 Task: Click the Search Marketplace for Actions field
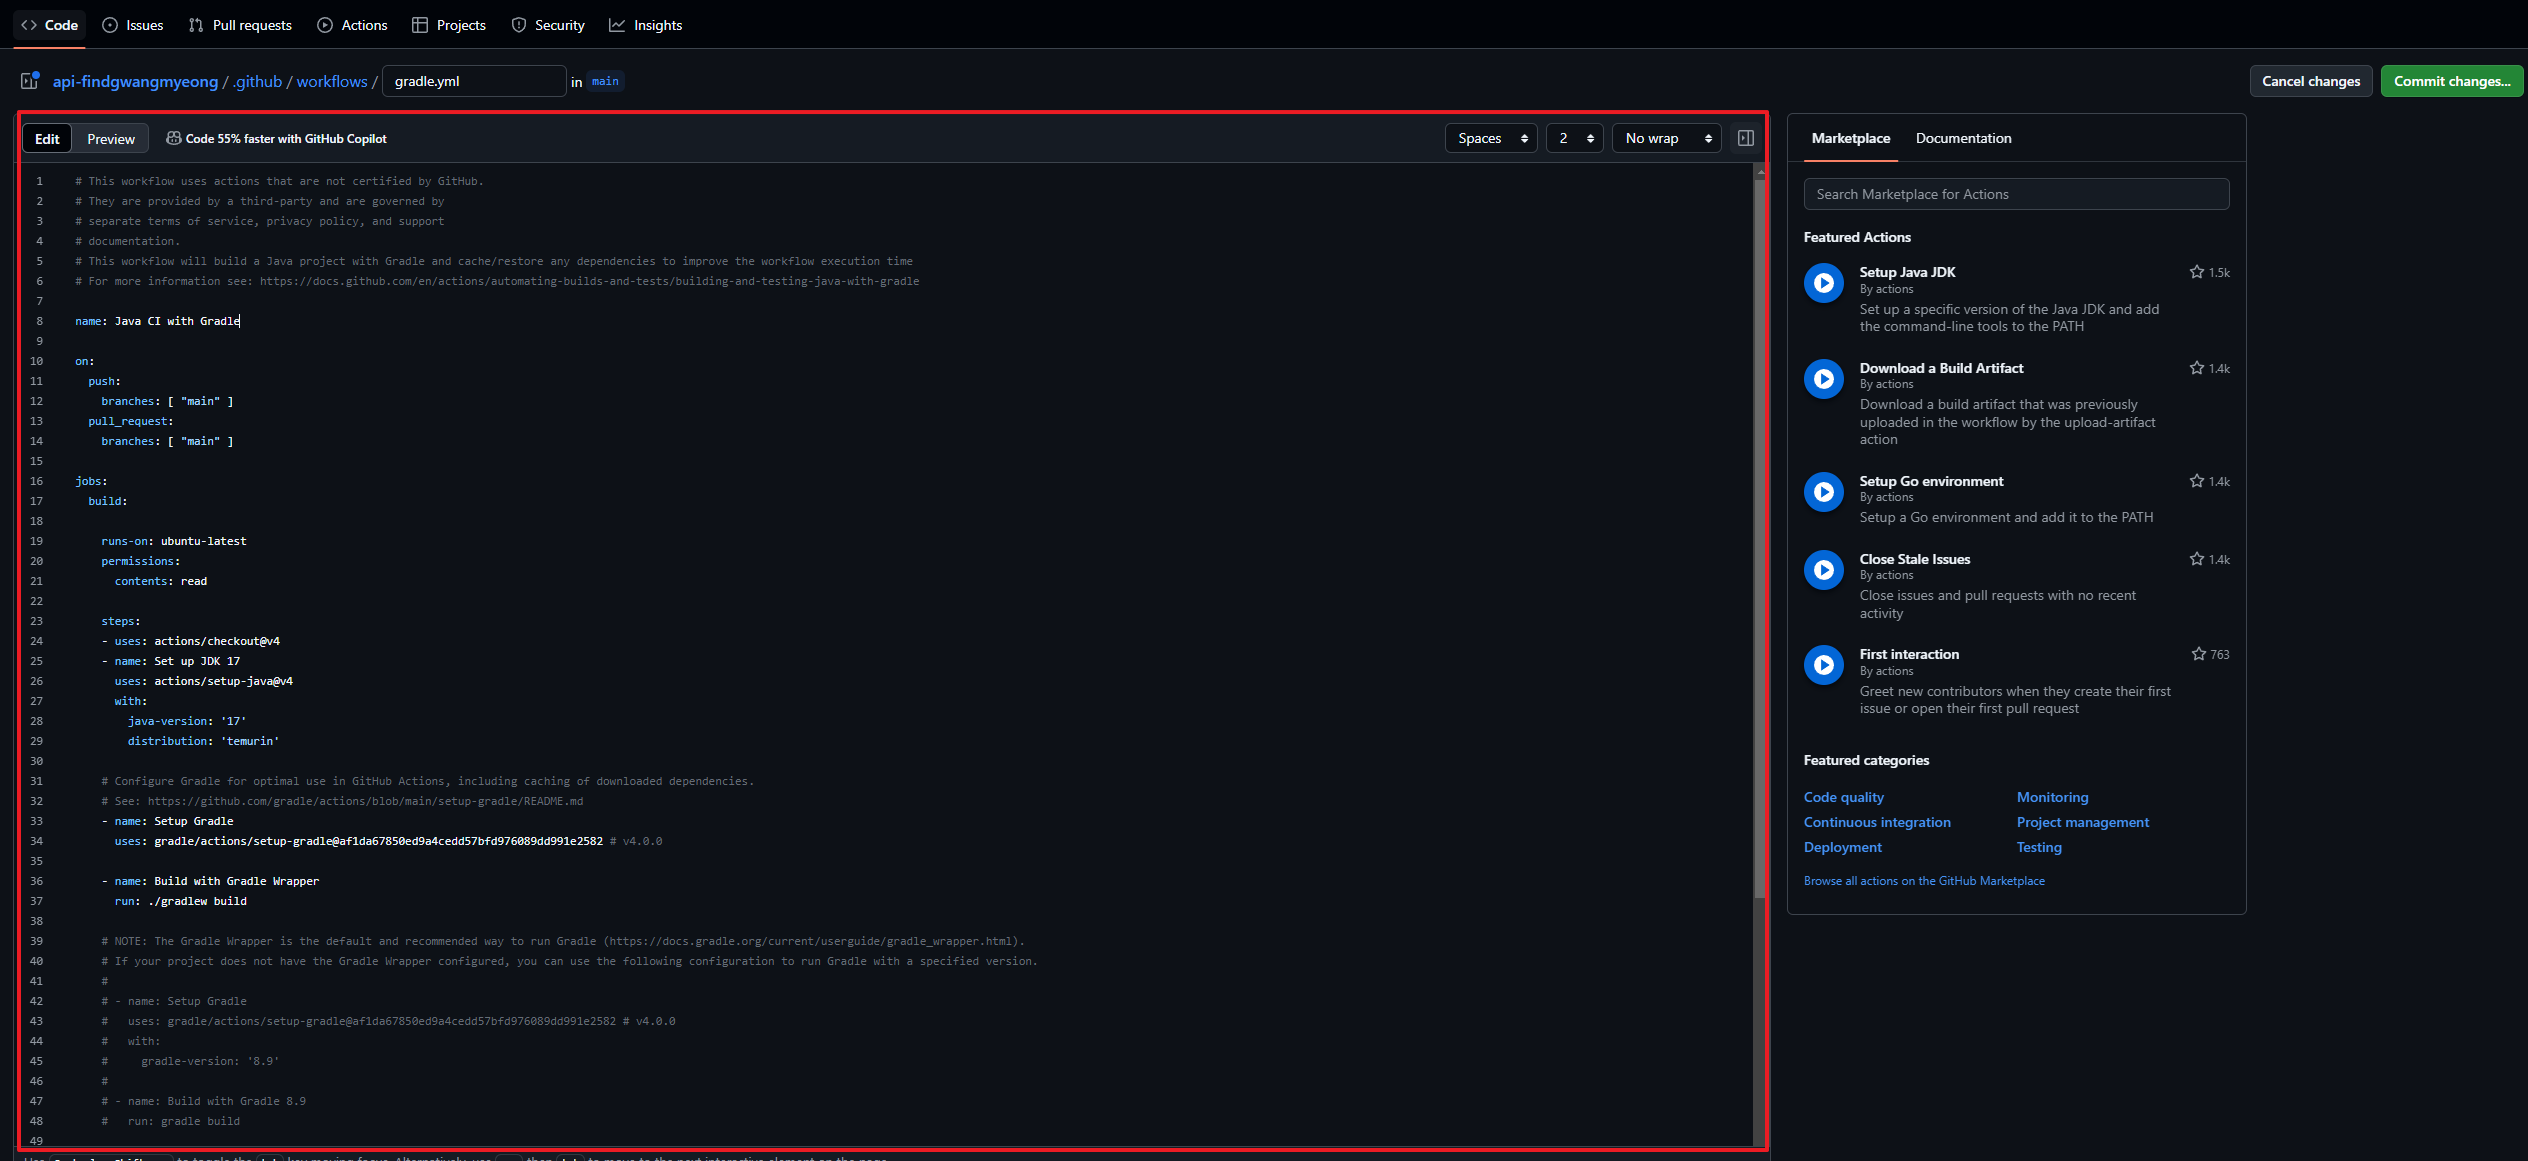click(2016, 194)
